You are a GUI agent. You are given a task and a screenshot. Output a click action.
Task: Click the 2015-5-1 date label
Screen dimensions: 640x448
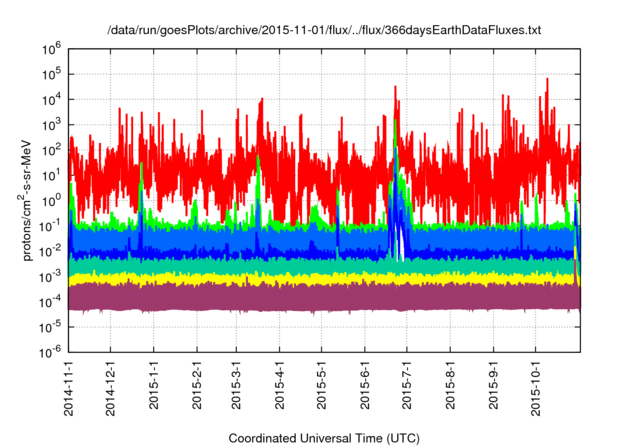pyautogui.click(x=322, y=385)
